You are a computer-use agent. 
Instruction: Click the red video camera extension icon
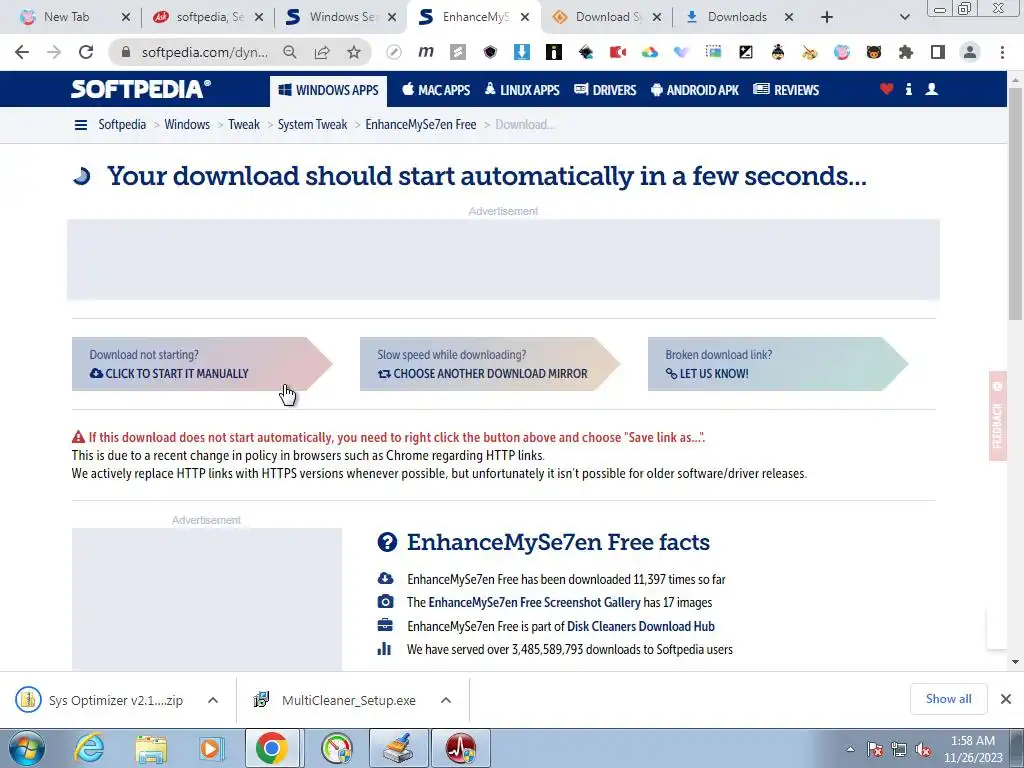coord(617,52)
